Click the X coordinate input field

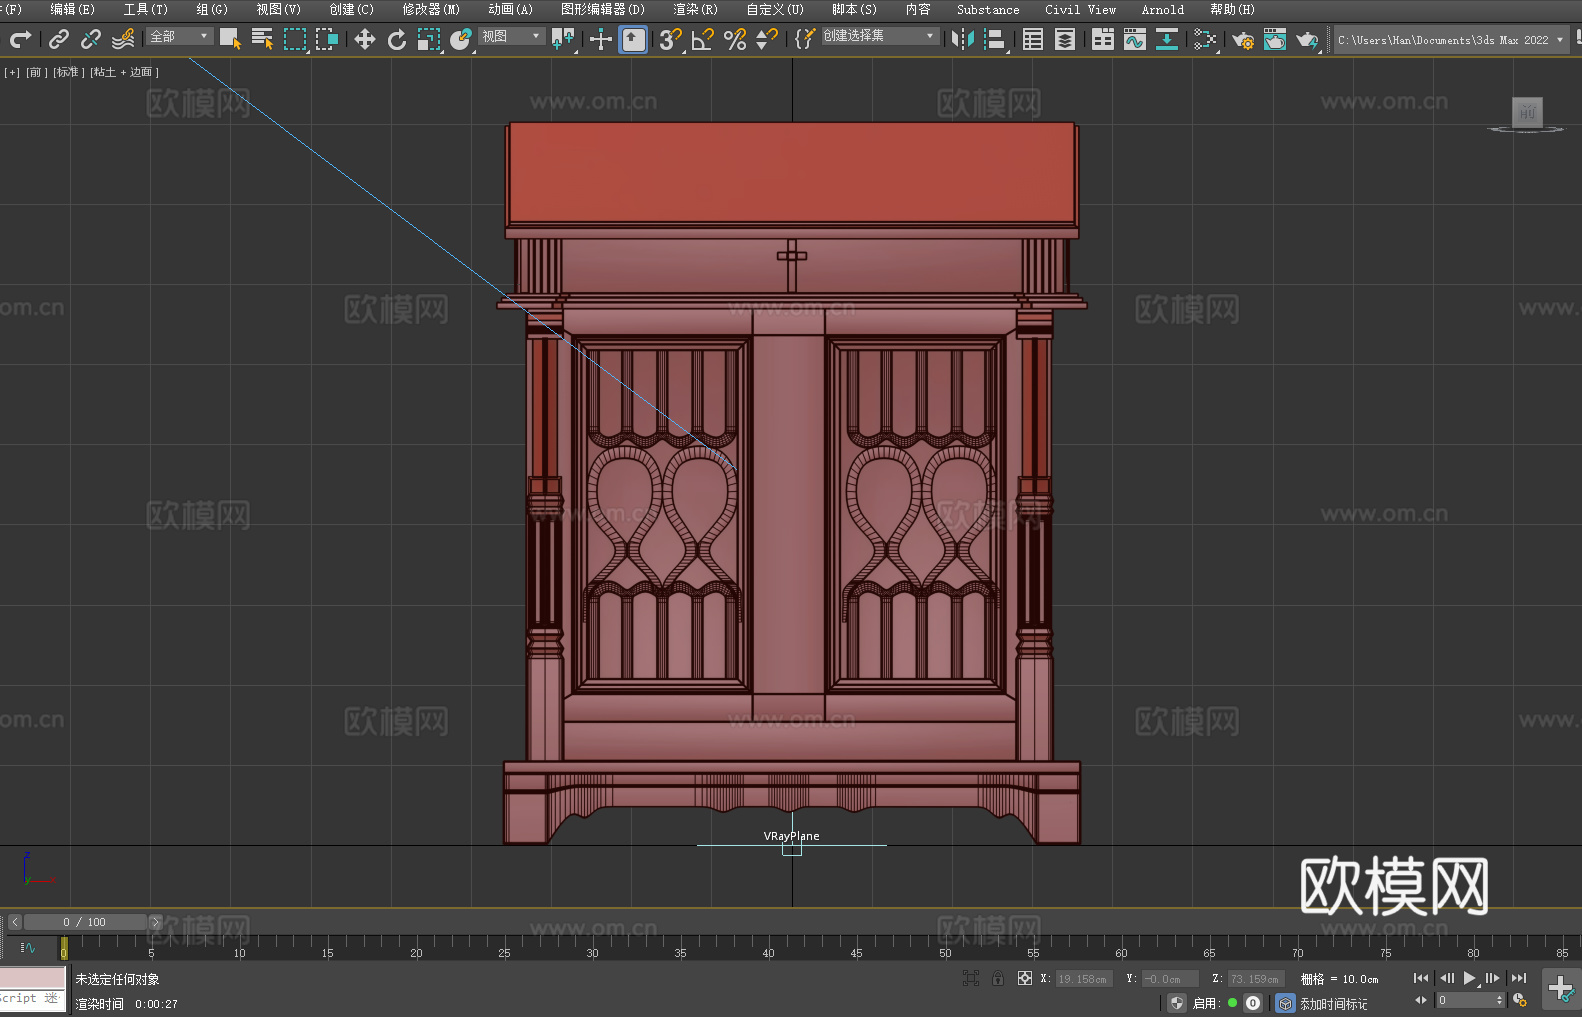[x=1084, y=979]
